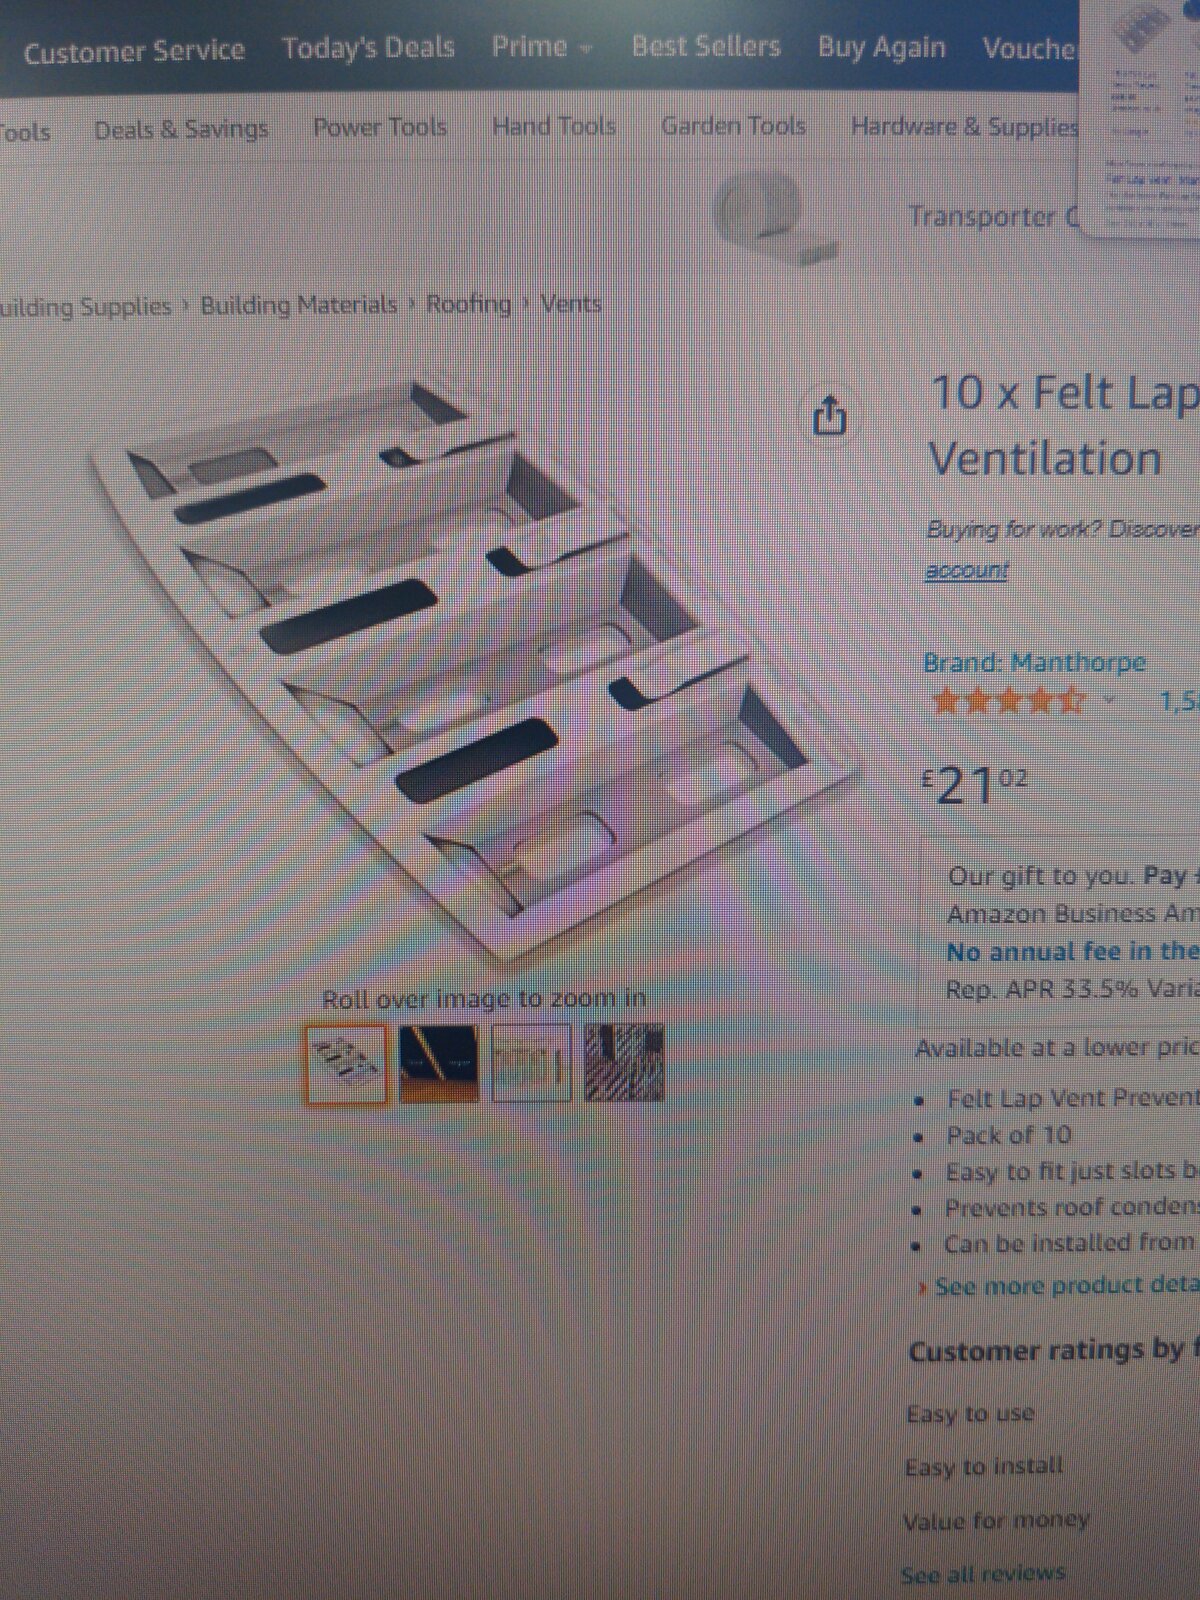Expand star rating breakdown arrow
1200x1600 pixels.
[1108, 700]
